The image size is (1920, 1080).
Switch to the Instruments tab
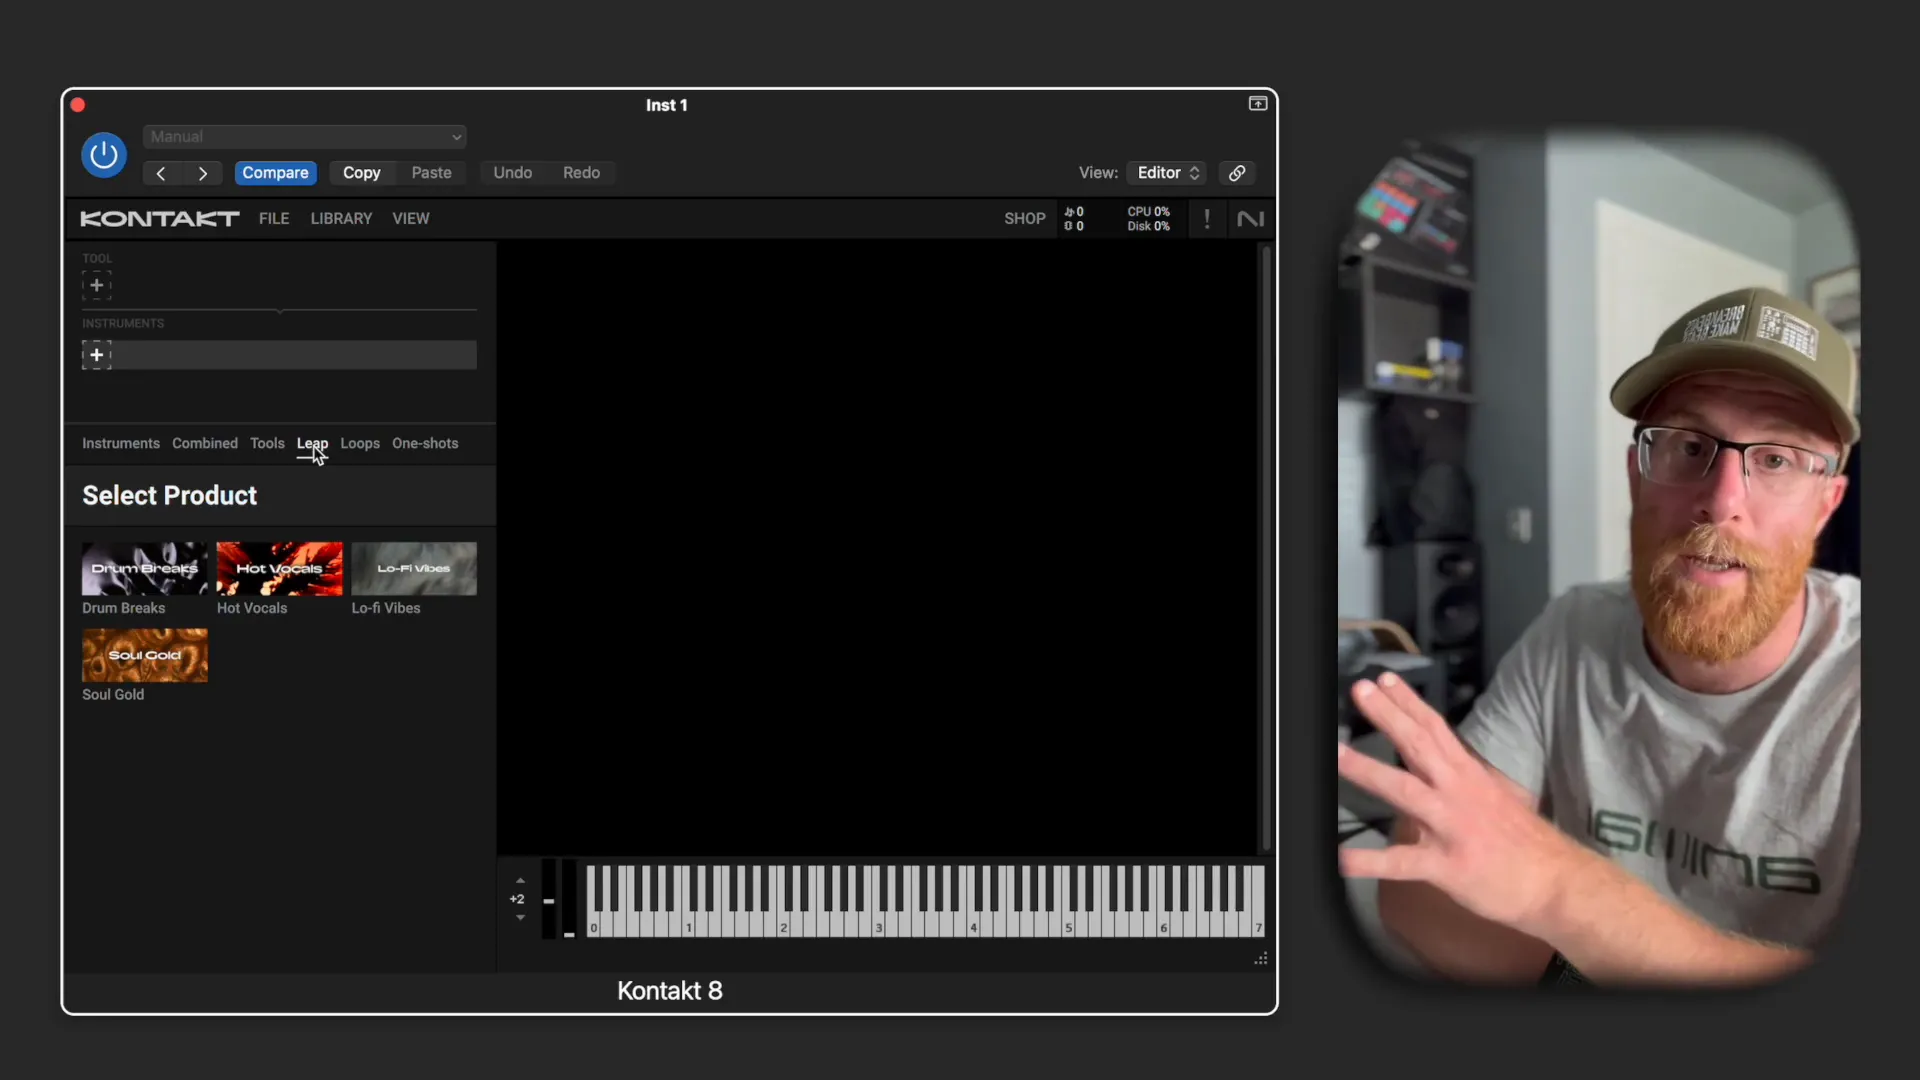121,444
